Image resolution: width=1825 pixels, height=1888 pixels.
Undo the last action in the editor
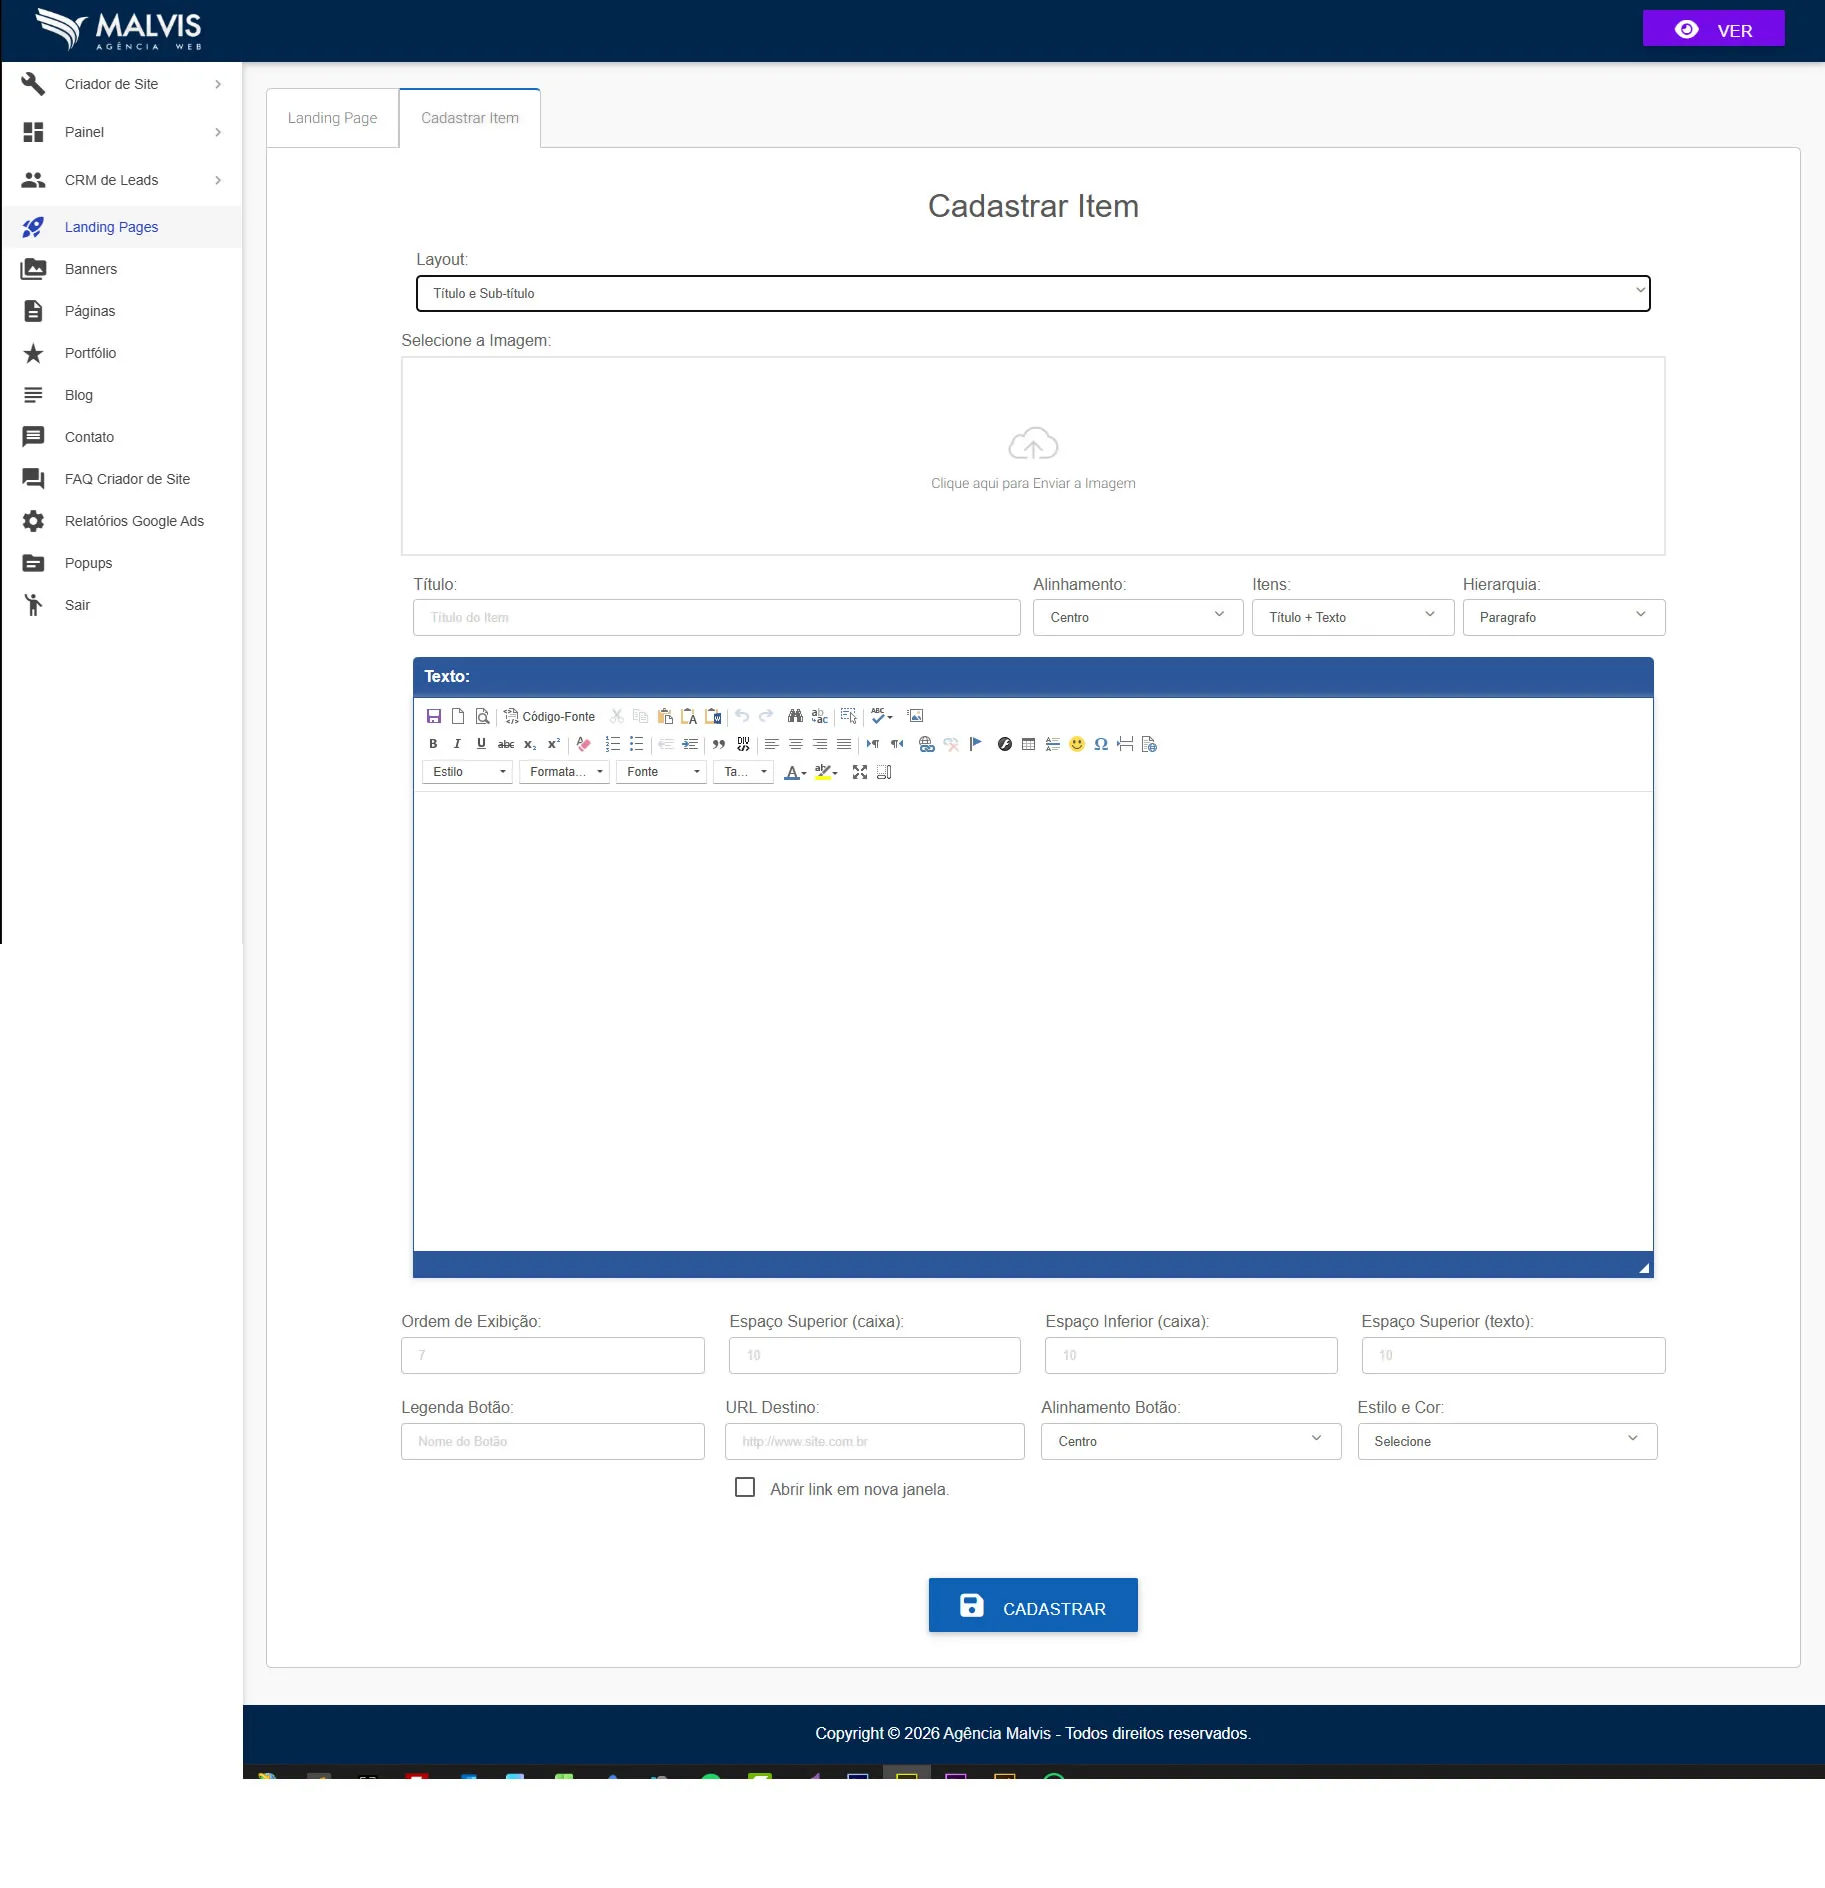click(x=740, y=716)
